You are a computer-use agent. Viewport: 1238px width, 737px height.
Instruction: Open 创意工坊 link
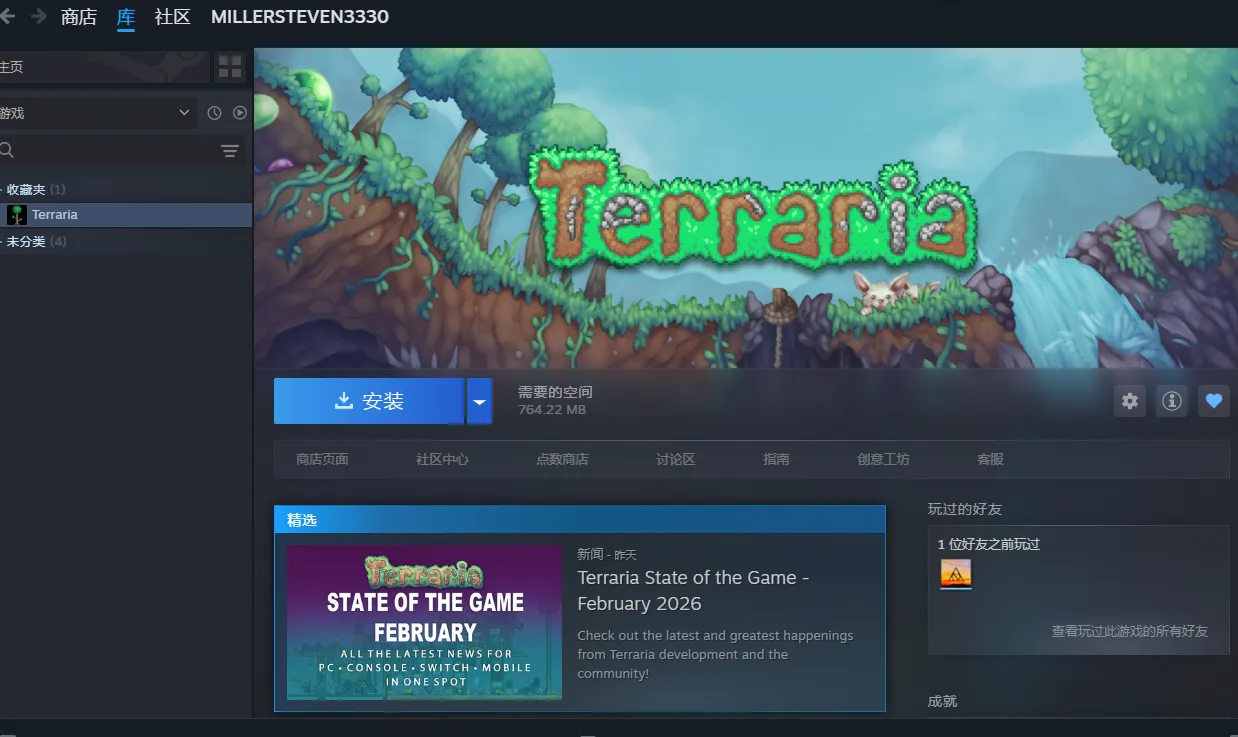tap(883, 459)
